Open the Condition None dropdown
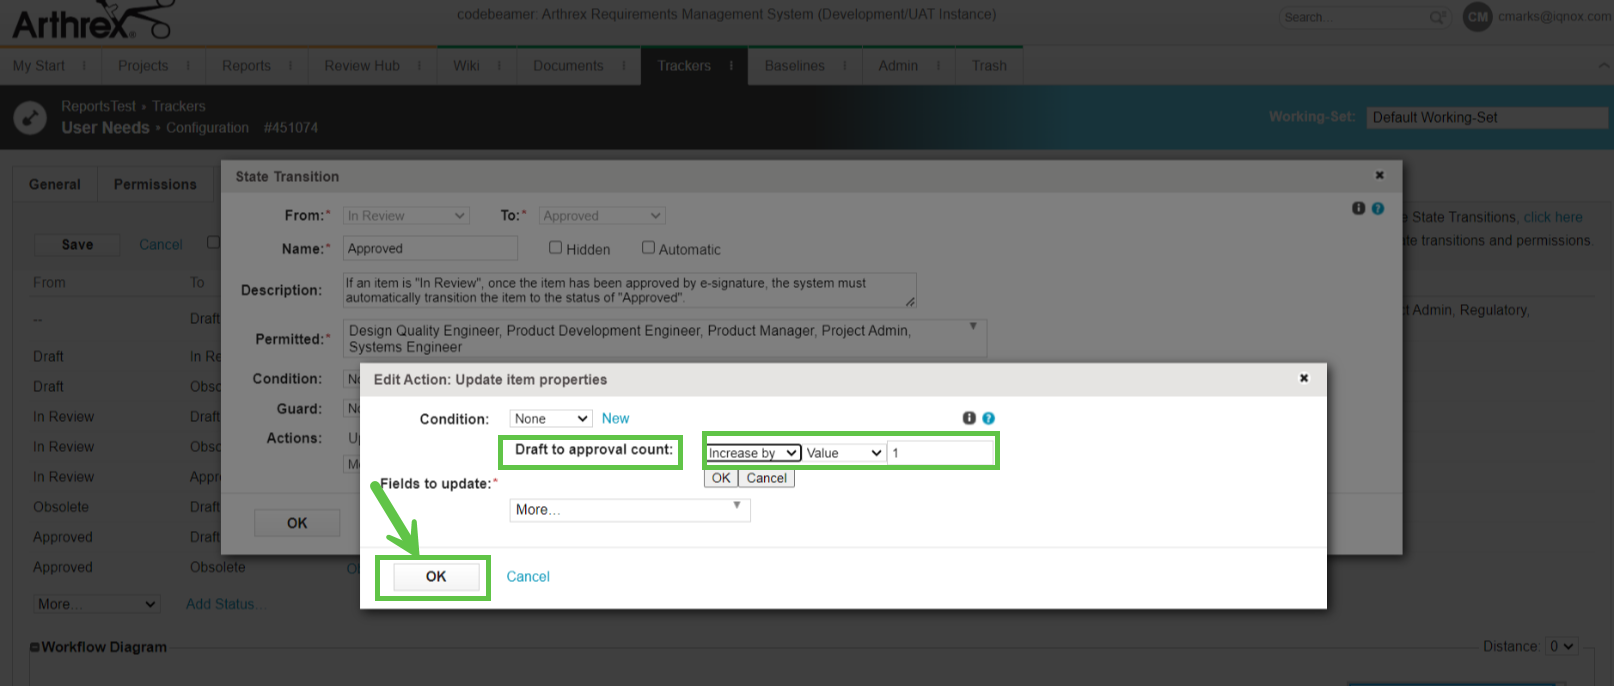This screenshot has width=1614, height=686. tap(550, 419)
